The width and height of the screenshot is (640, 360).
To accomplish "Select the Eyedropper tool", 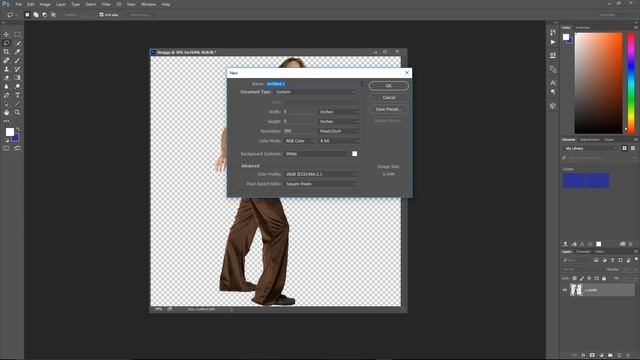I will pos(17,51).
